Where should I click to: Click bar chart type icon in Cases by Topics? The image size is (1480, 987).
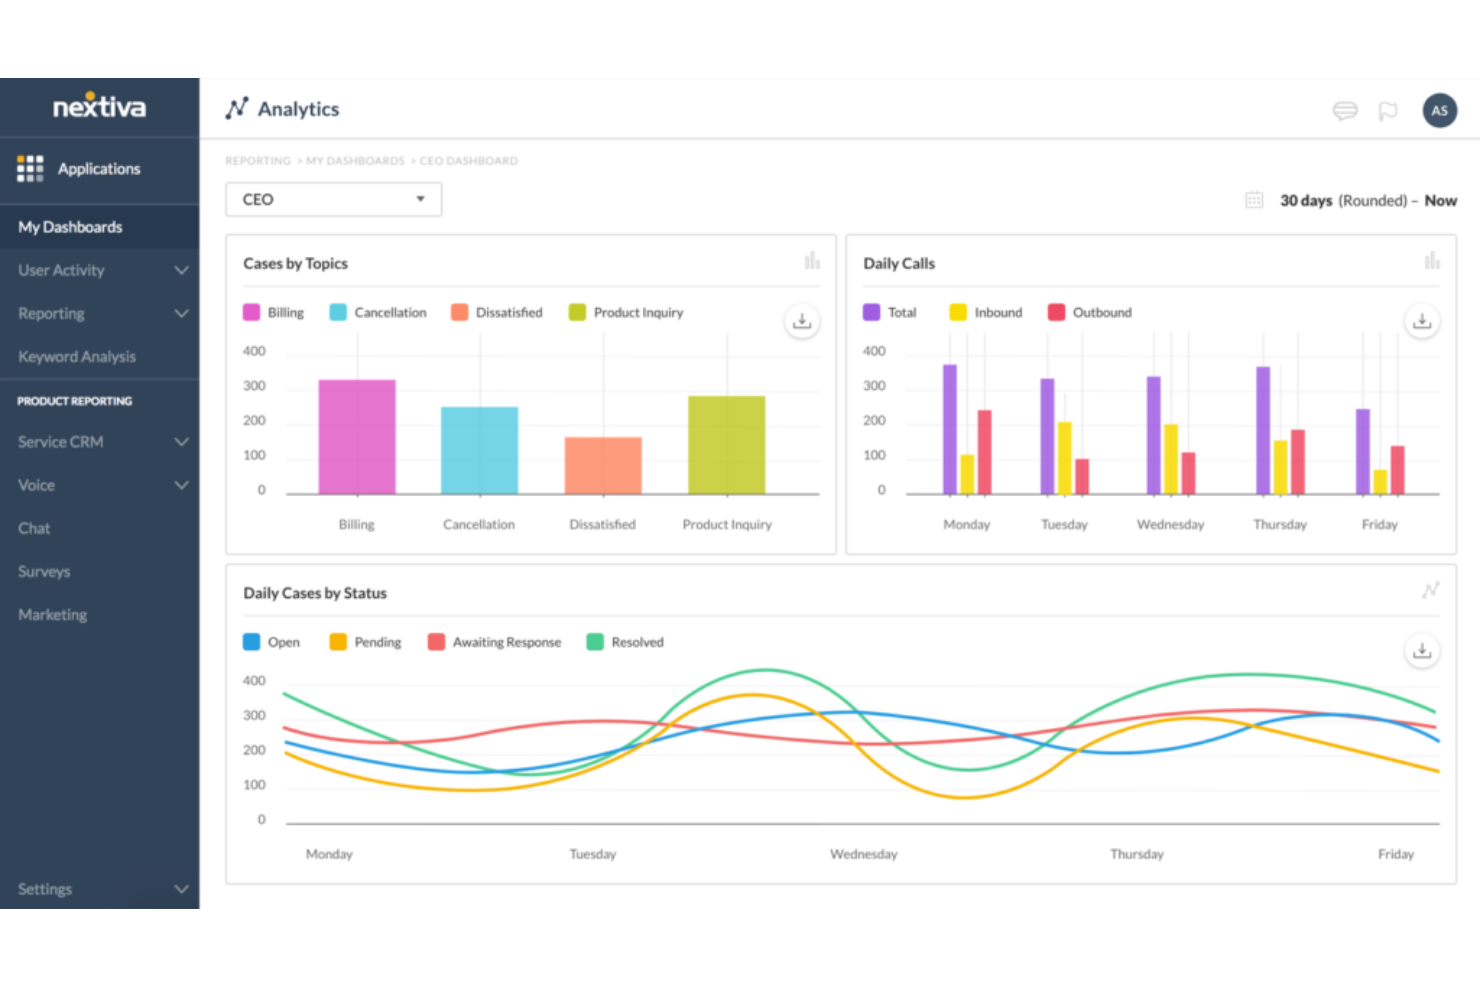coord(812,262)
